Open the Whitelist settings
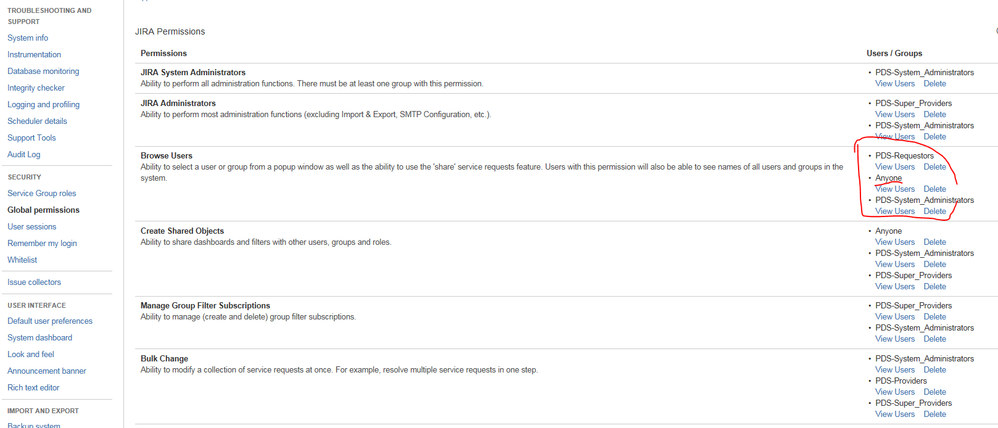 coord(22,260)
